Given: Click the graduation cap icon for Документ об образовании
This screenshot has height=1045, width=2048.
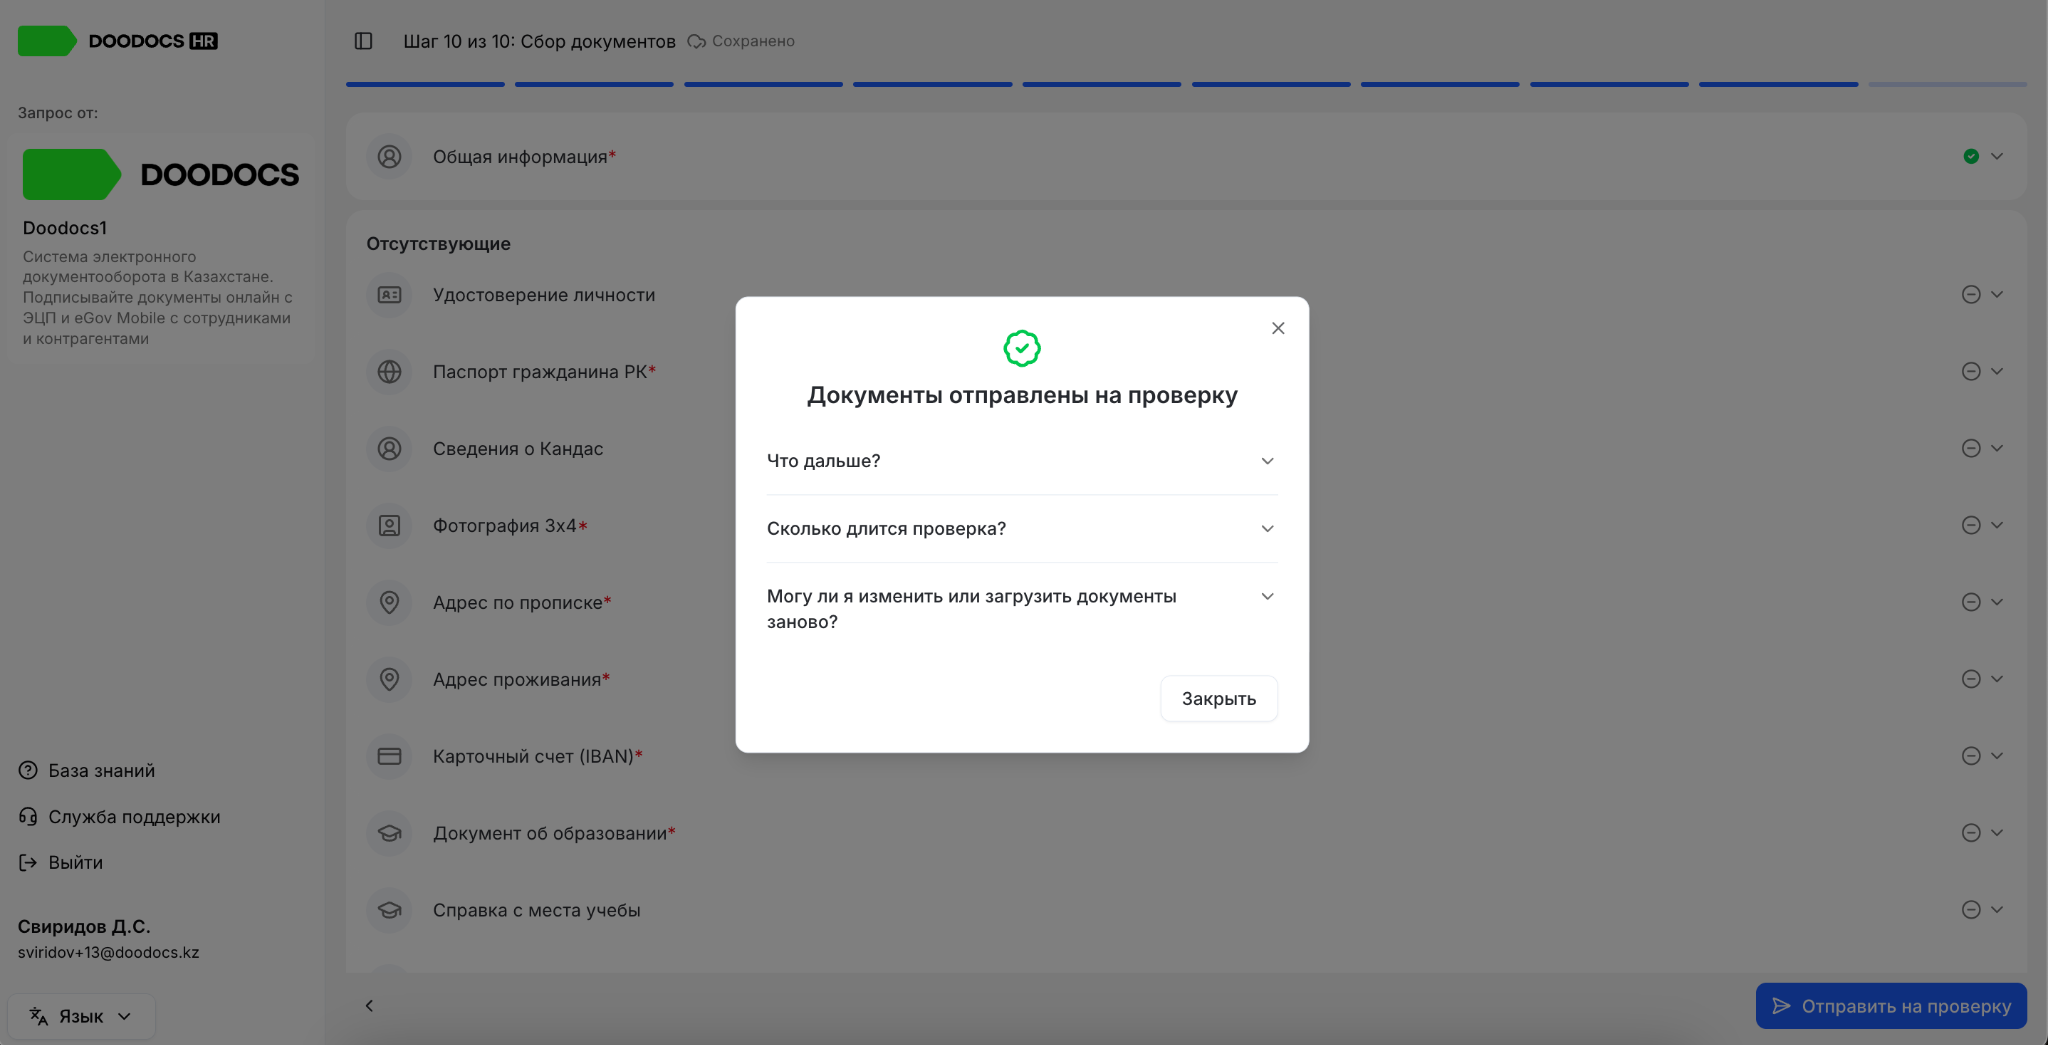Looking at the screenshot, I should pyautogui.click(x=389, y=833).
